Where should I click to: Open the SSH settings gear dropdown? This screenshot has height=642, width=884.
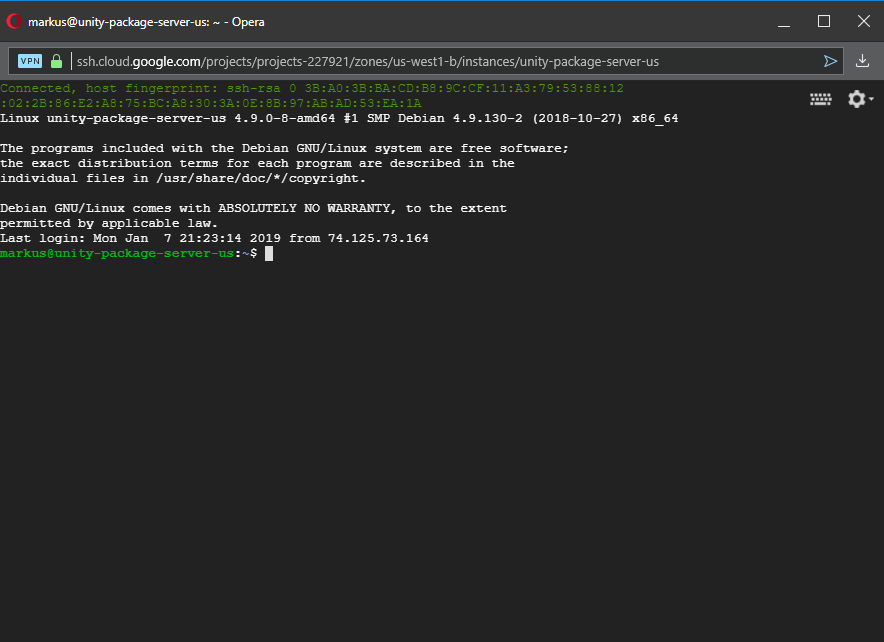[x=860, y=99]
